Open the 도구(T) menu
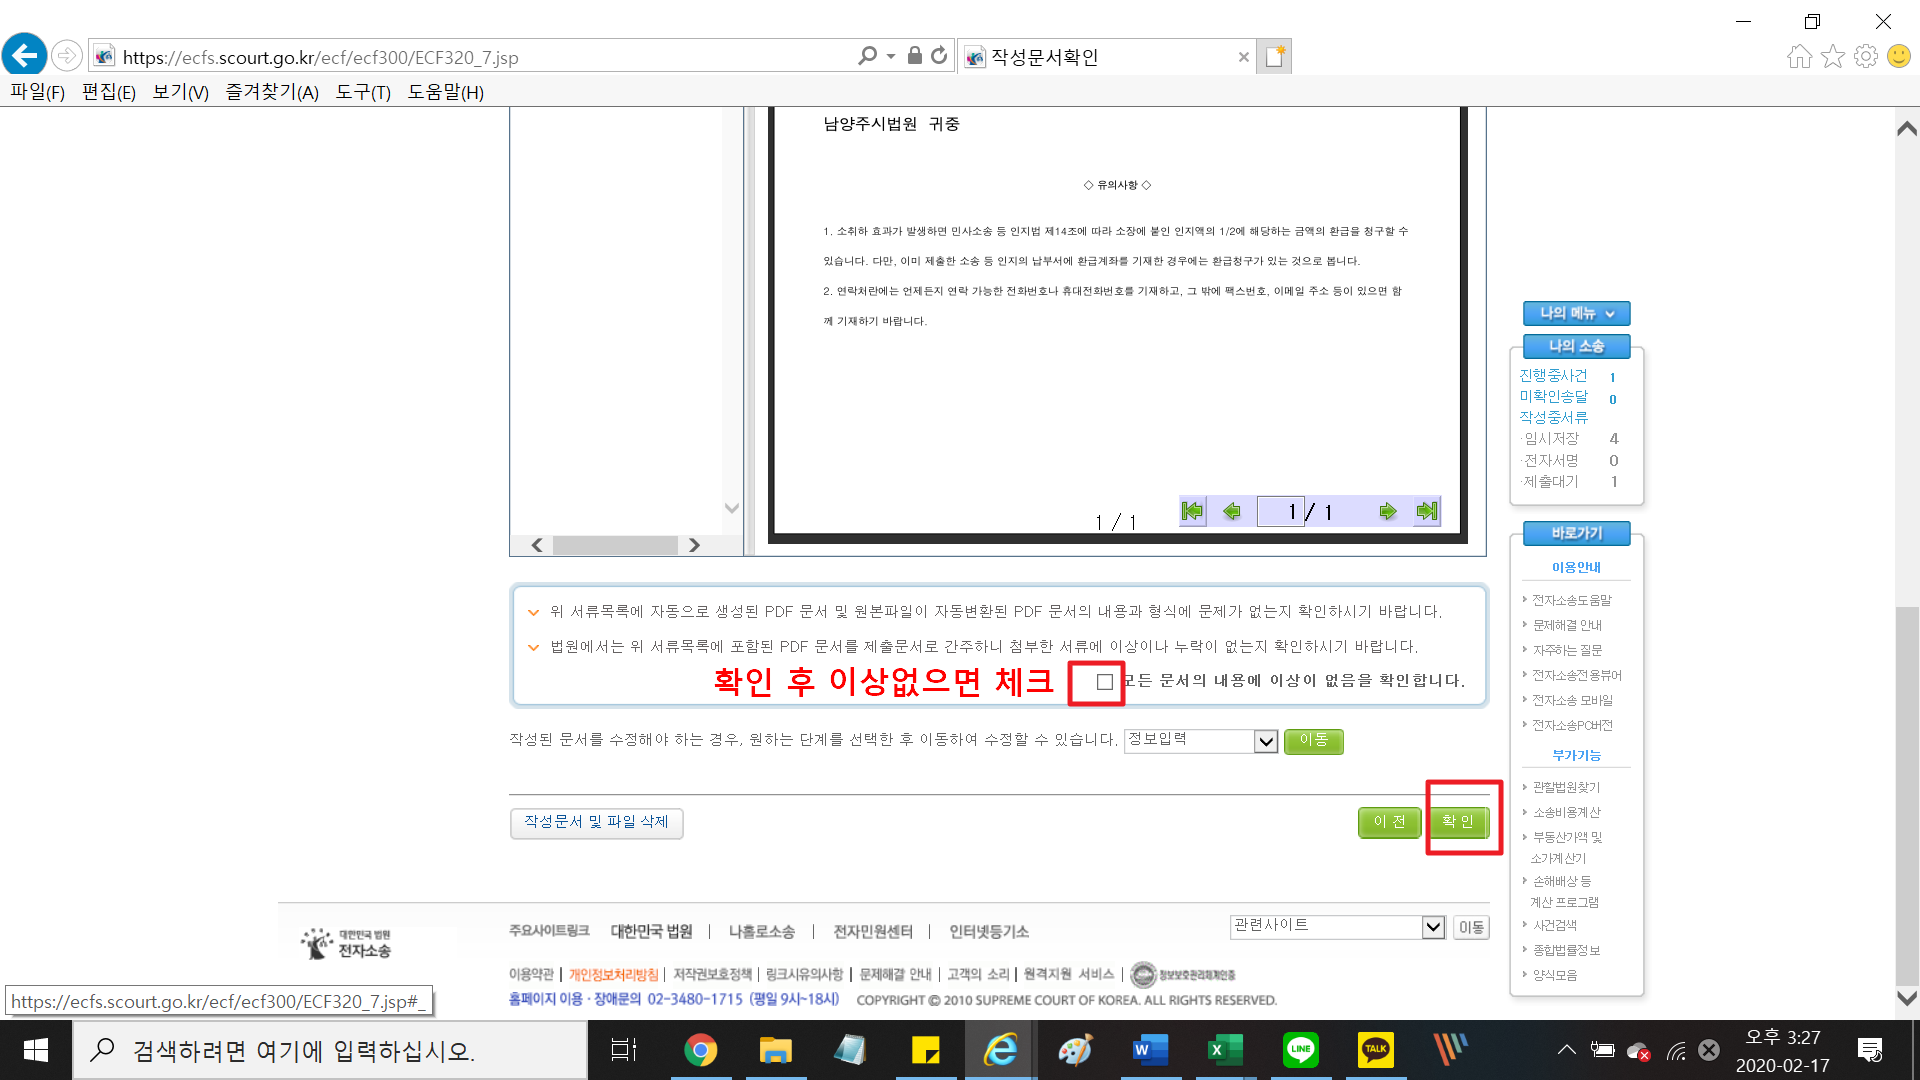The image size is (1920, 1080). point(362,92)
